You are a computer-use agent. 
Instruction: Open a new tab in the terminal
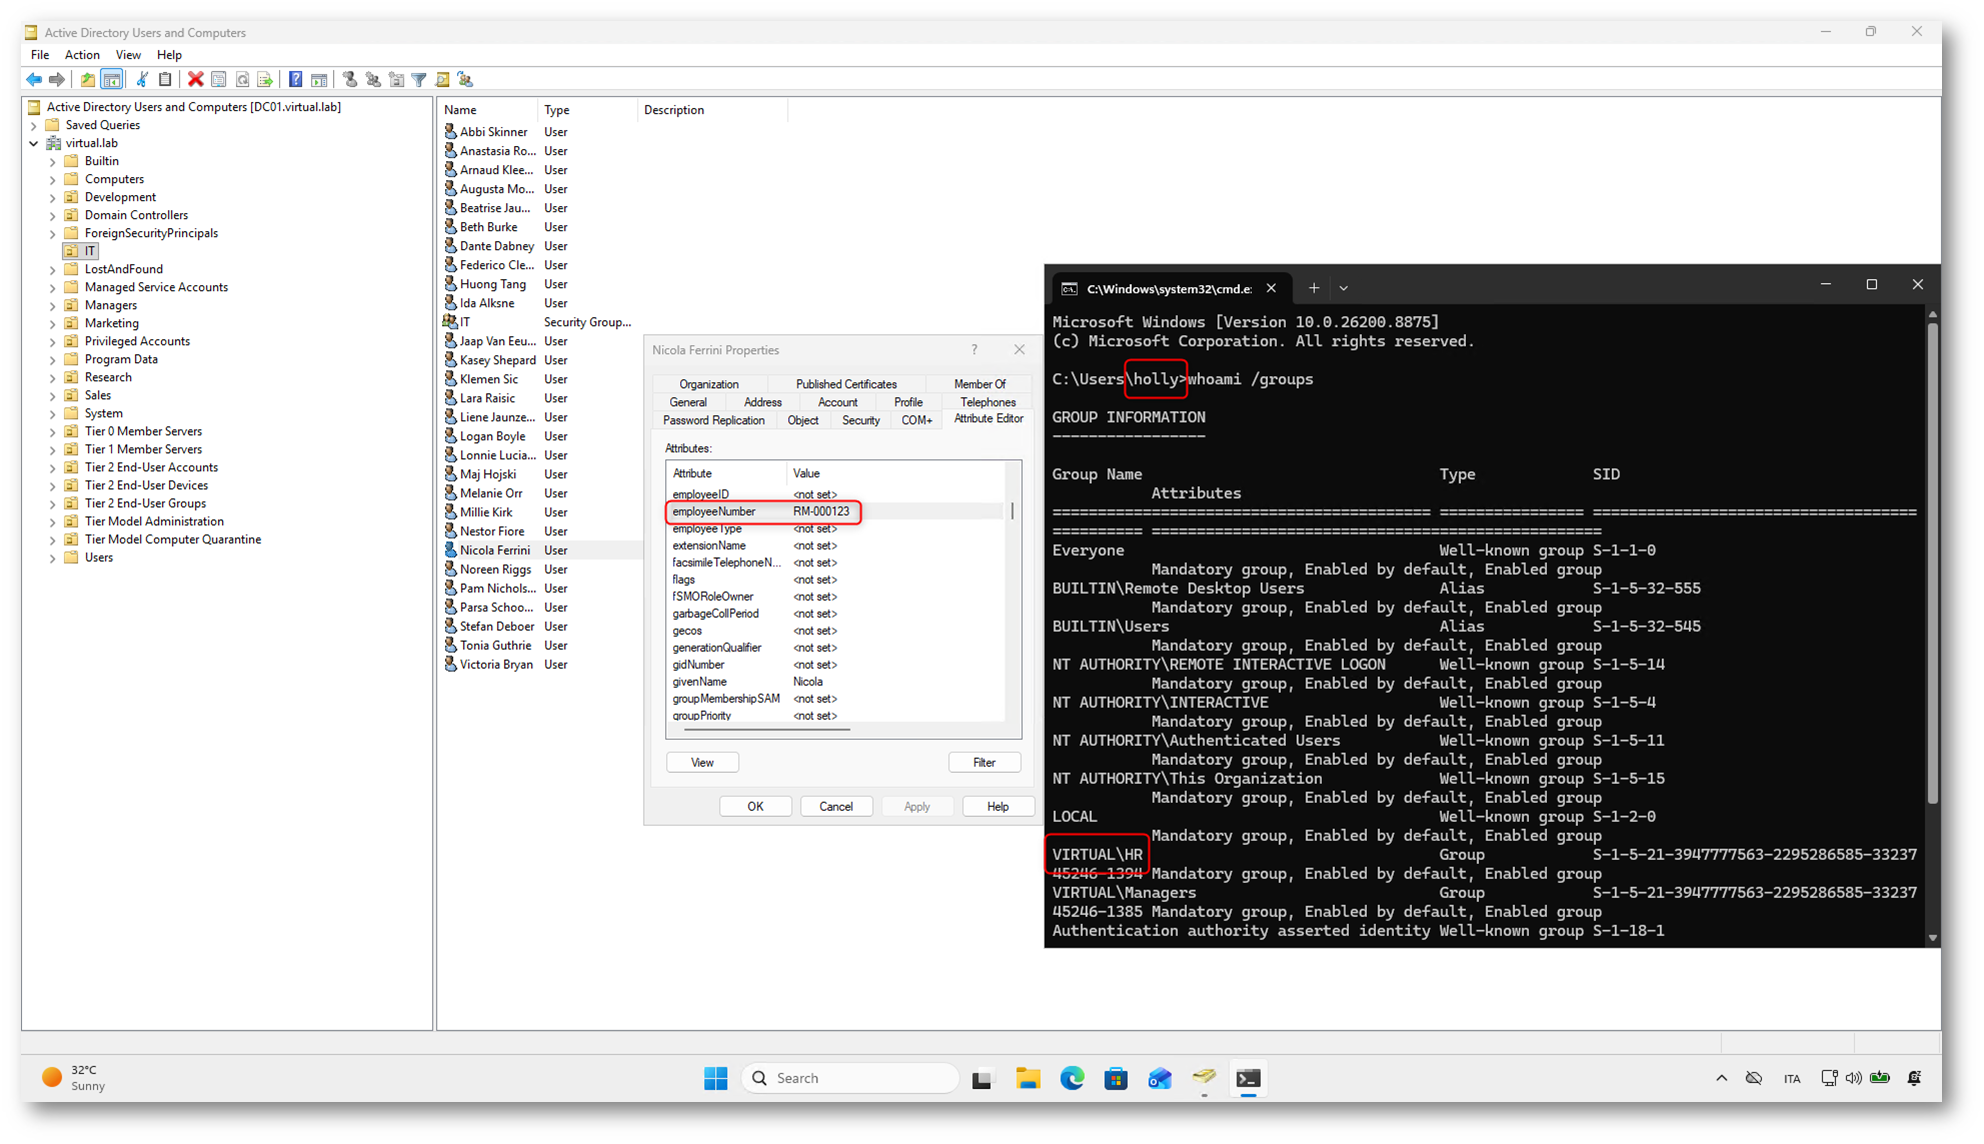coord(1314,288)
